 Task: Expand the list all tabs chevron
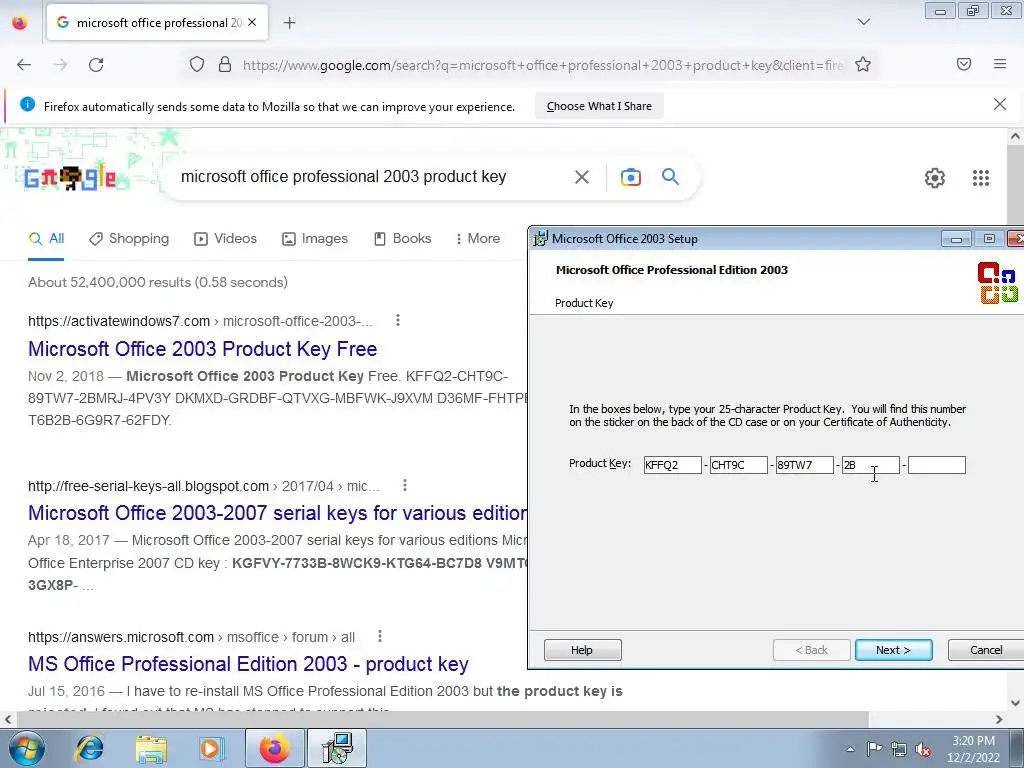(x=863, y=22)
